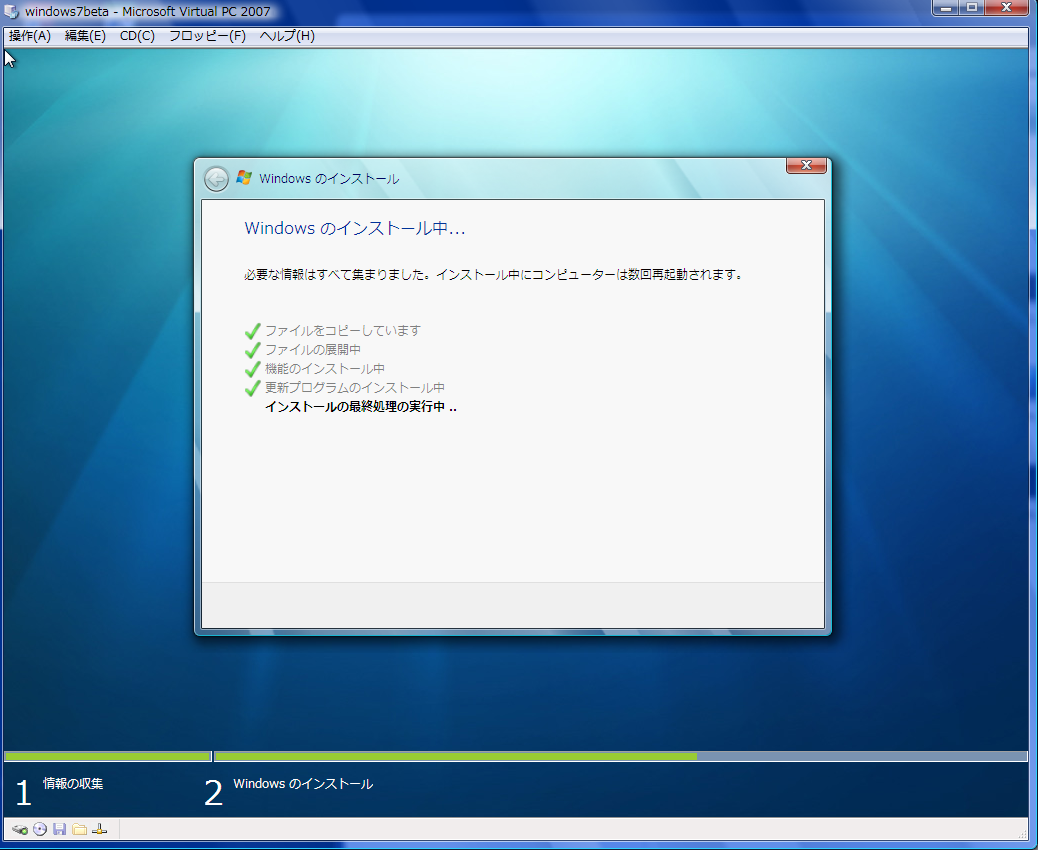1038x850 pixels.
Task: Click the text ファイルをコピーしています
Action: (343, 330)
